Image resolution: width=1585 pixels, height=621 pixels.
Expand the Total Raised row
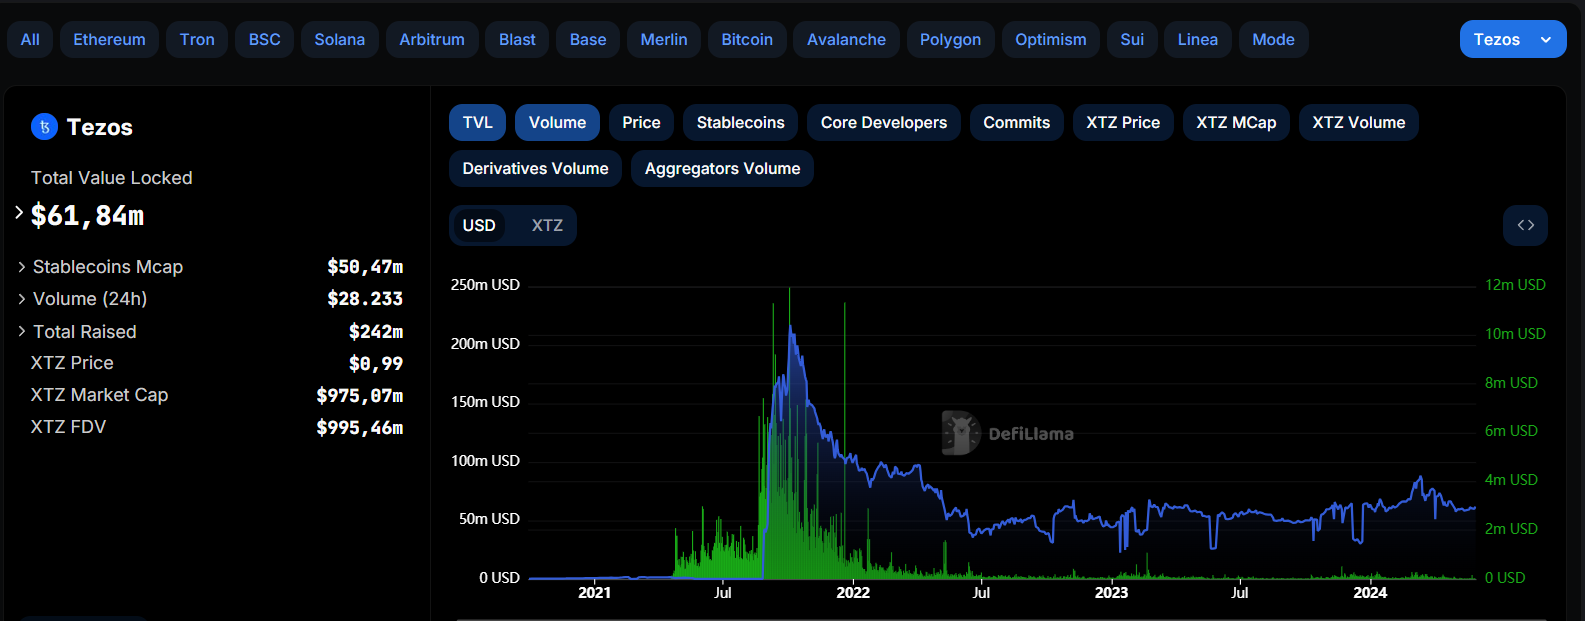coord(22,331)
